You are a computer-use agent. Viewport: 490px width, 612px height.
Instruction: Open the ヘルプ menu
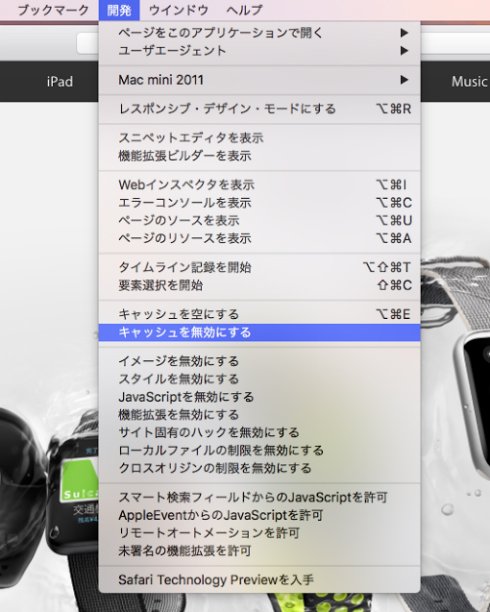click(244, 10)
